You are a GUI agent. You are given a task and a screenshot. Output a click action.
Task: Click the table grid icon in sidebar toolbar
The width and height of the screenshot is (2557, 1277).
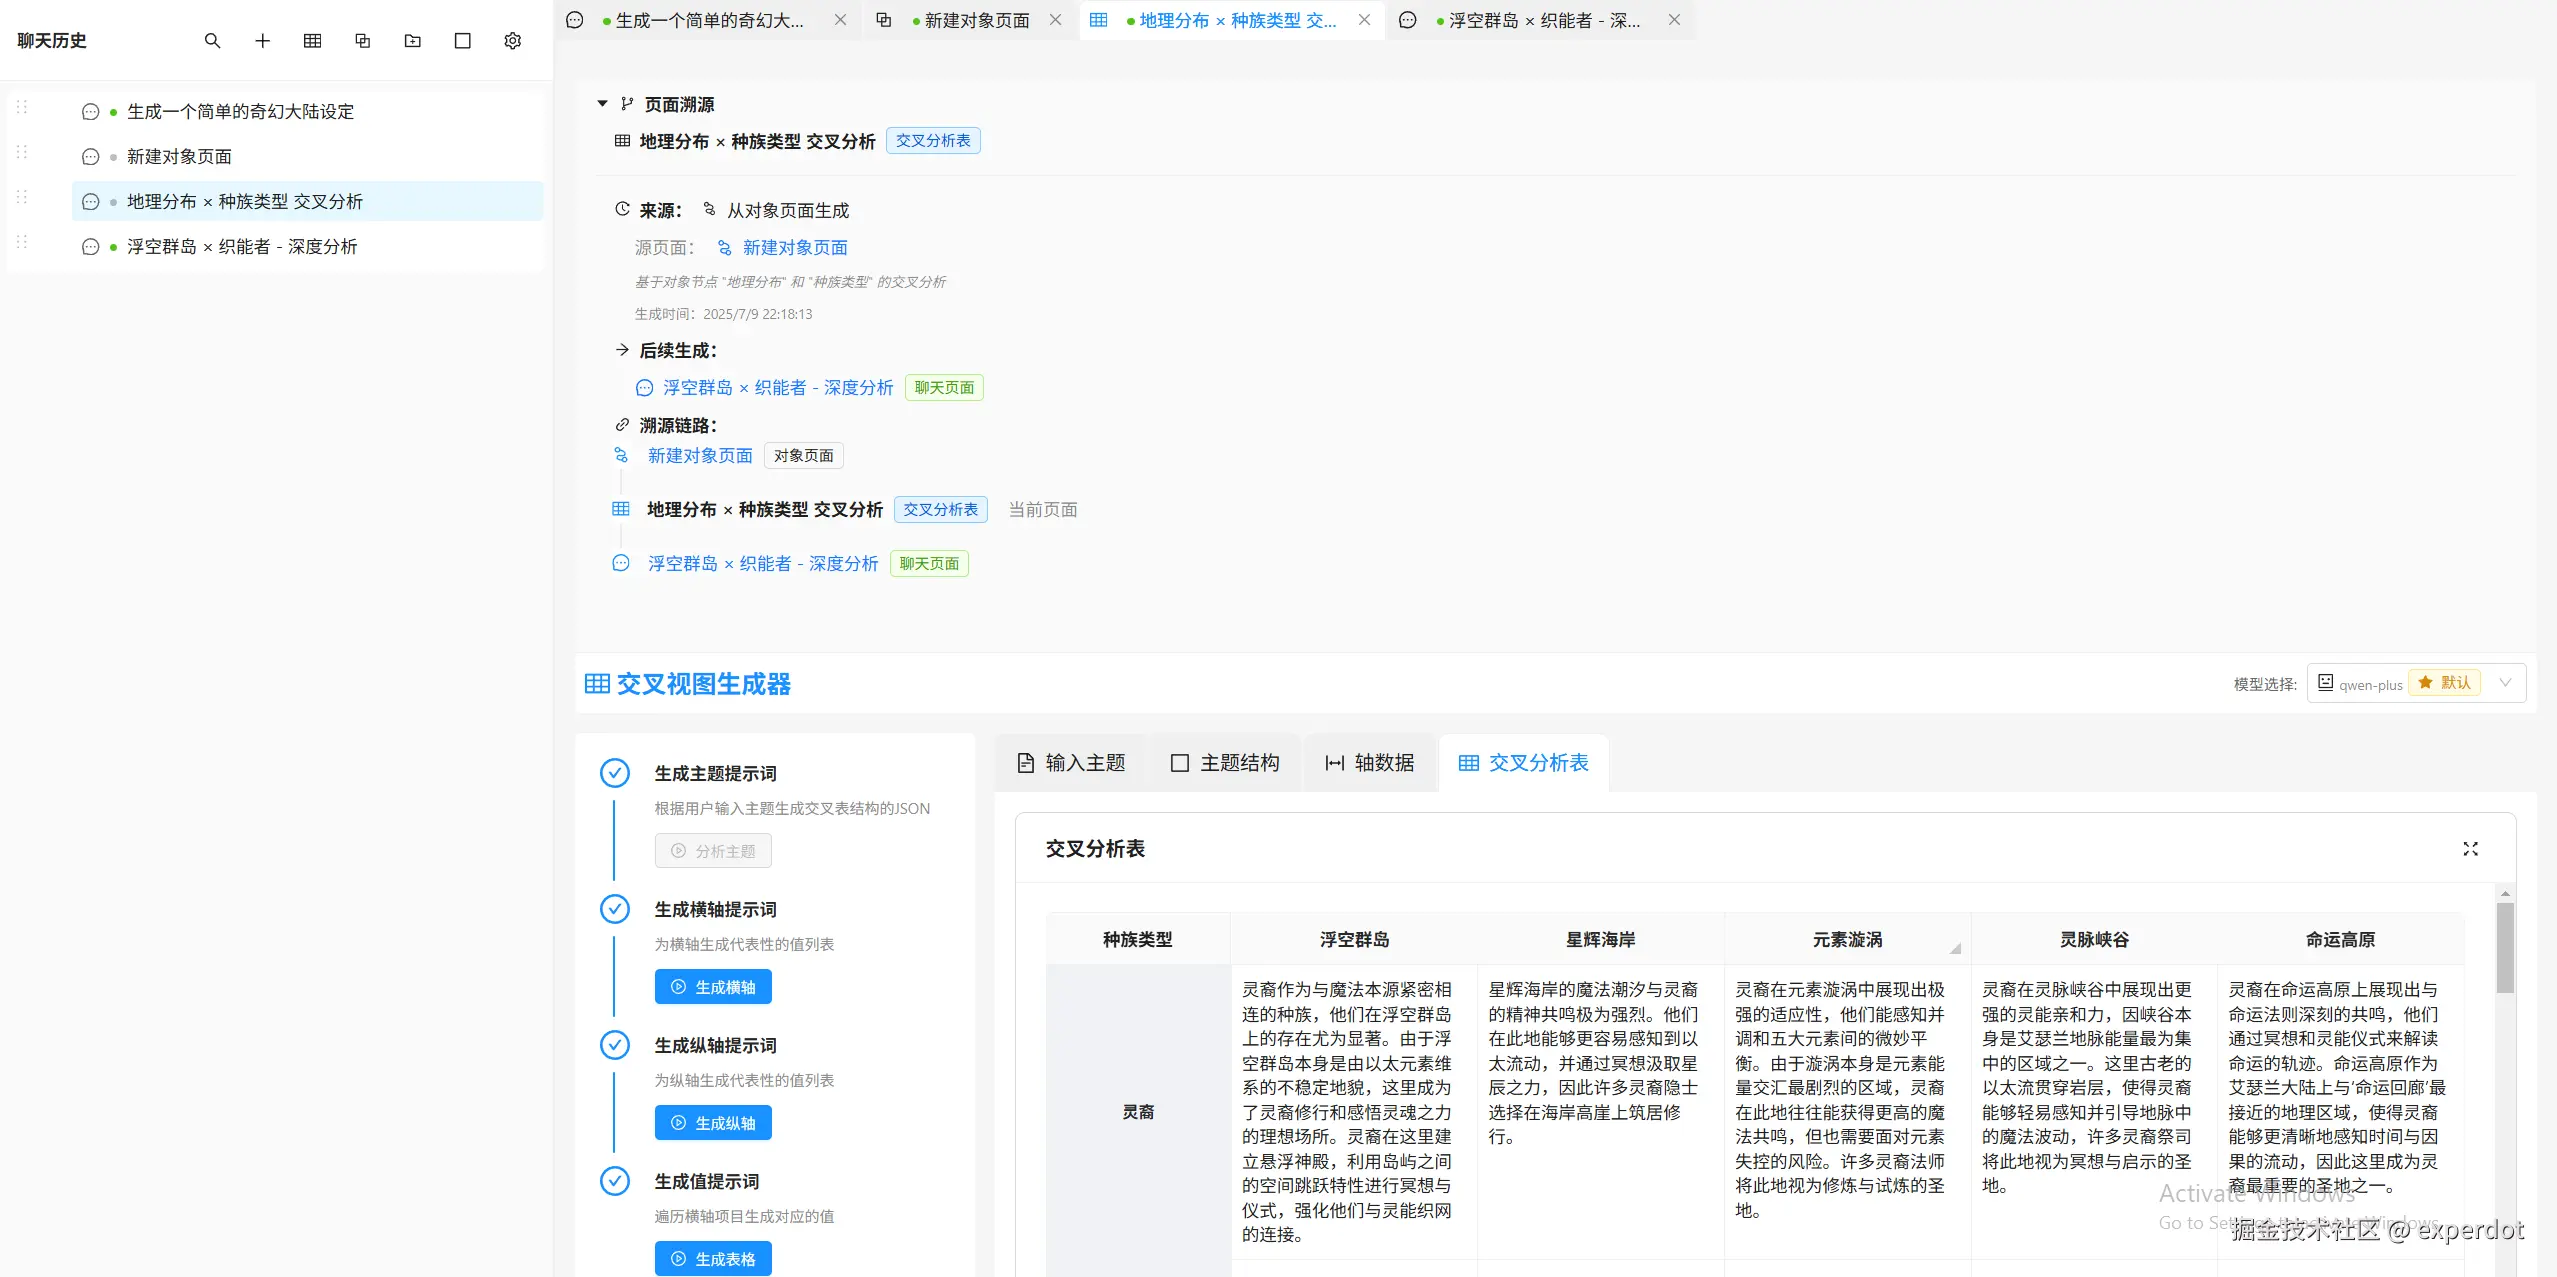tap(312, 41)
